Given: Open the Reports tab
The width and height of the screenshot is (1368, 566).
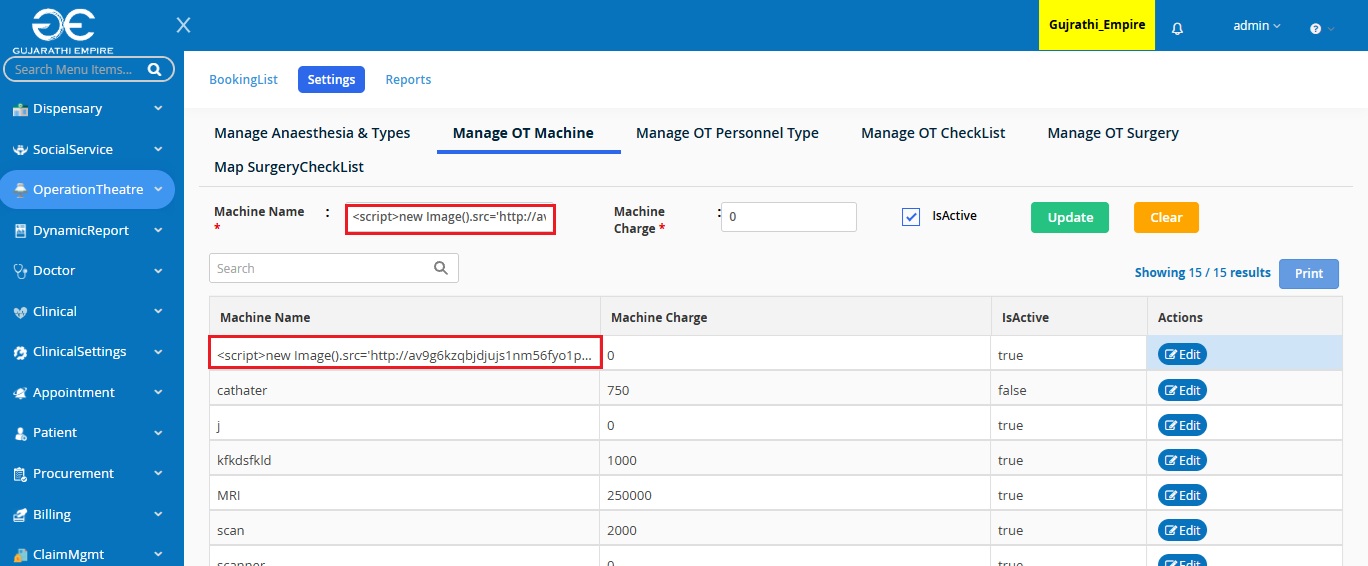Looking at the screenshot, I should point(408,80).
